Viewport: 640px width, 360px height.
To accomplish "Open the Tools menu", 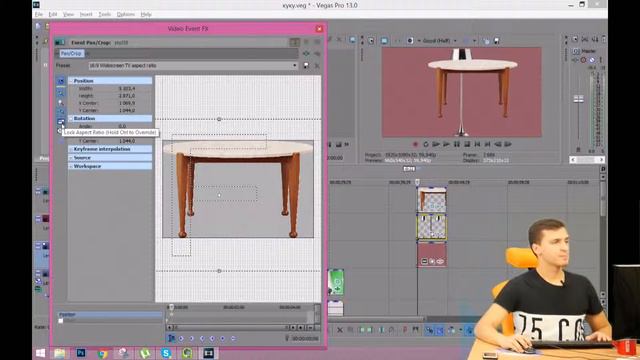I will pyautogui.click(x=104, y=14).
